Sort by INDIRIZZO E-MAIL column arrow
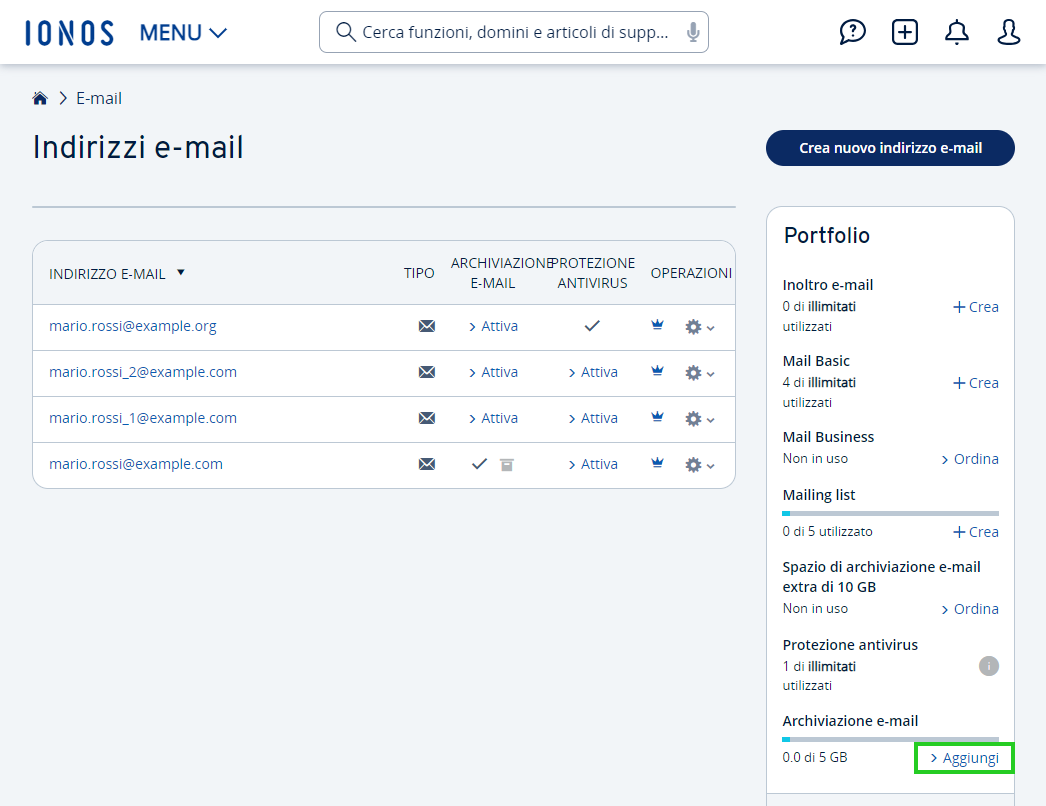 (x=181, y=272)
